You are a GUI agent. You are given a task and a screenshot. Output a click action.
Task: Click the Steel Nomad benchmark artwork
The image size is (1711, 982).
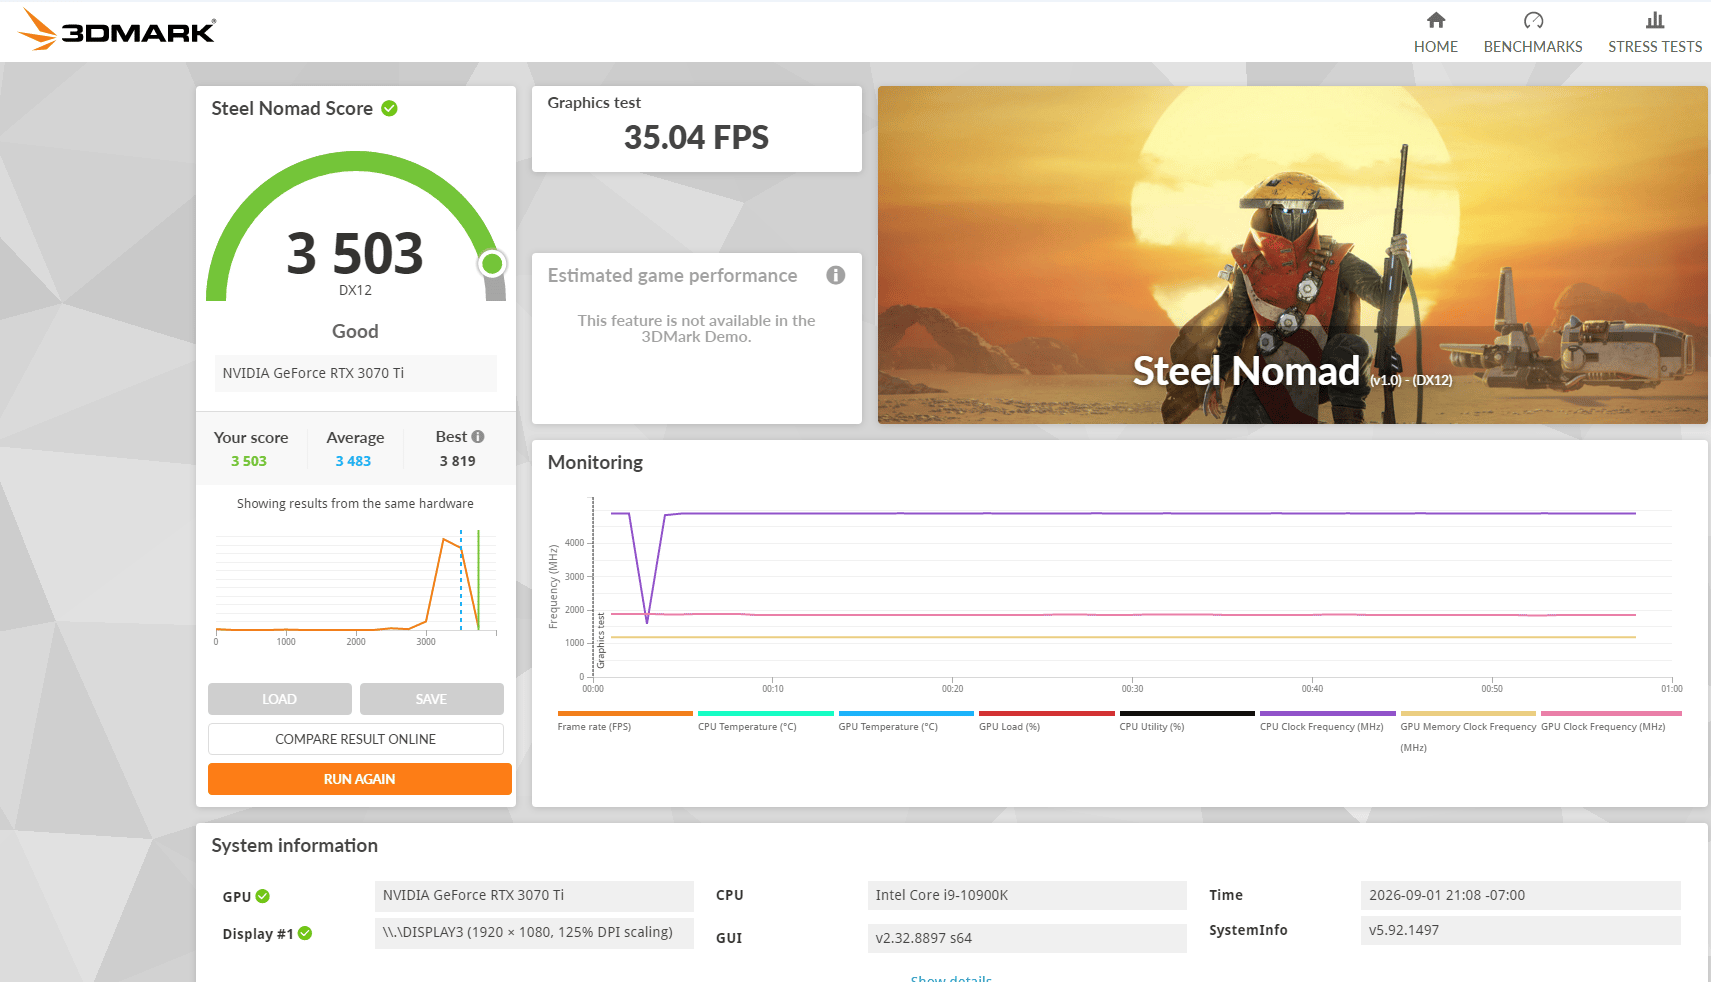point(1292,255)
